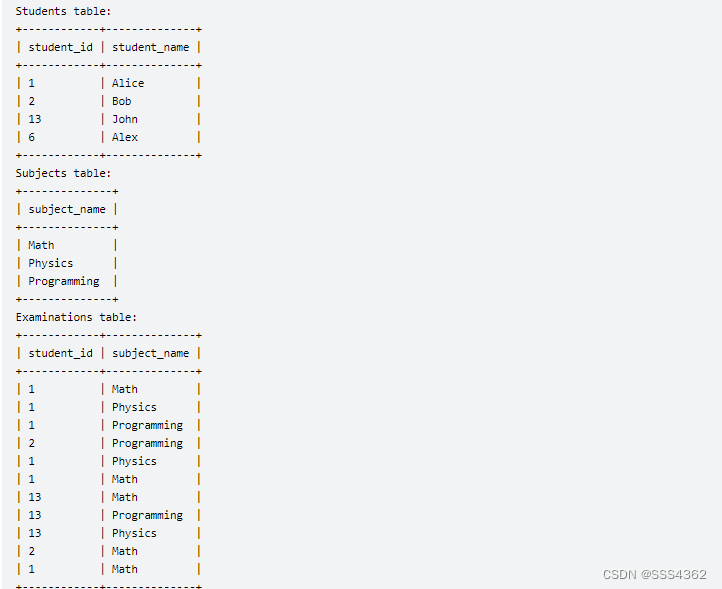
Task: Click Physics in student 13's Examinations row
Action: 134,533
